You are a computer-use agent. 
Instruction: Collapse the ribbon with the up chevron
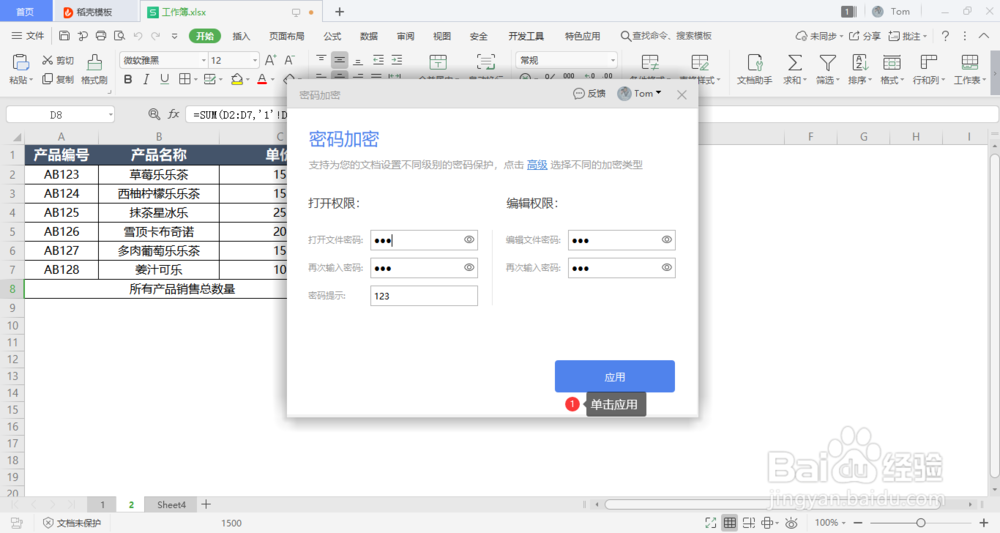(985, 36)
